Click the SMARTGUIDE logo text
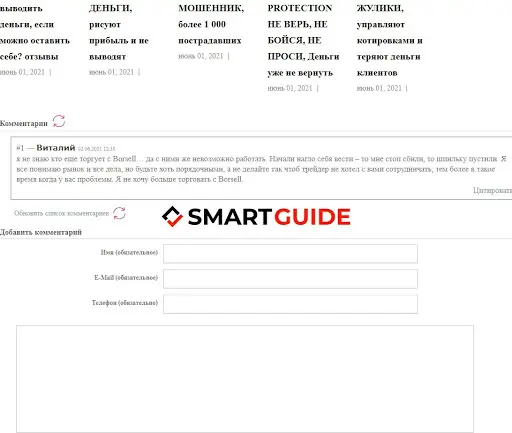The width and height of the screenshot is (512, 433). pos(269,217)
